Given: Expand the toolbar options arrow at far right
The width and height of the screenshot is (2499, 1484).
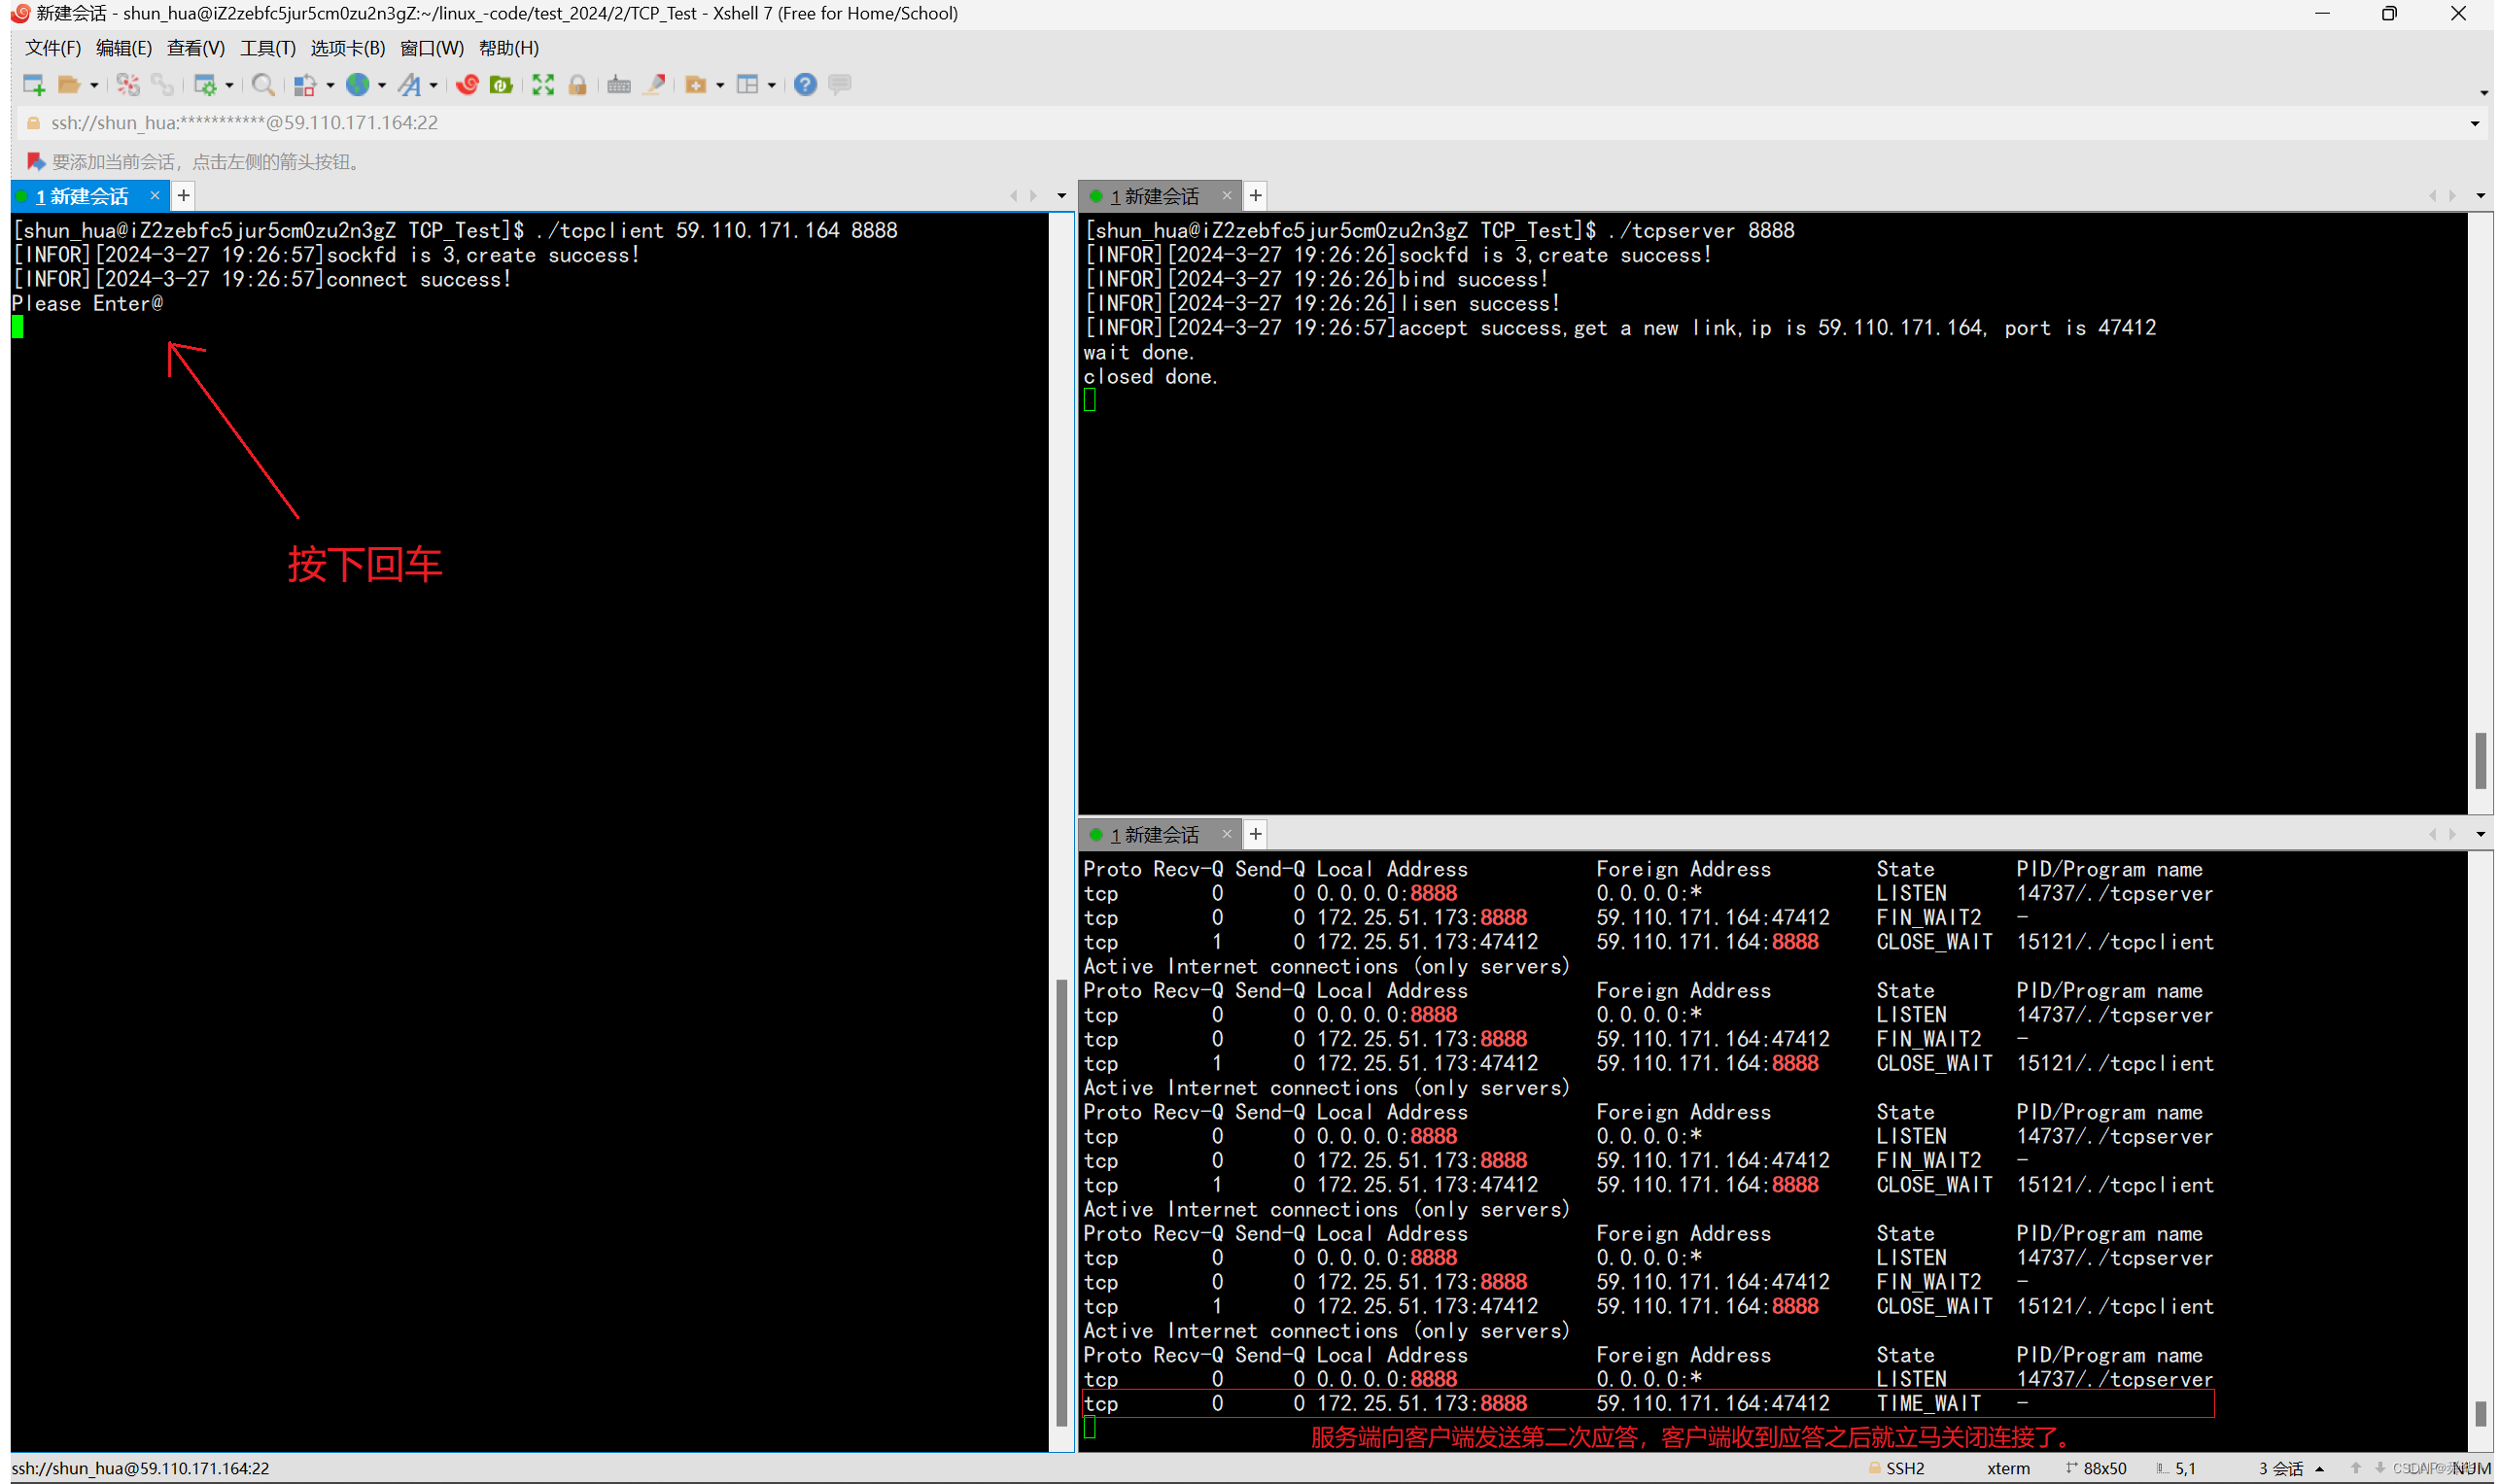Looking at the screenshot, I should pos(2484,94).
